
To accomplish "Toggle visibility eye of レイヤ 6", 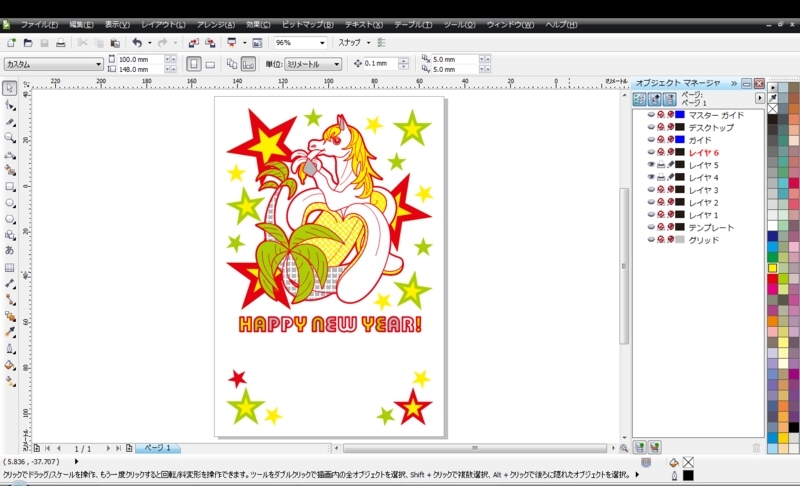I will pyautogui.click(x=651, y=152).
